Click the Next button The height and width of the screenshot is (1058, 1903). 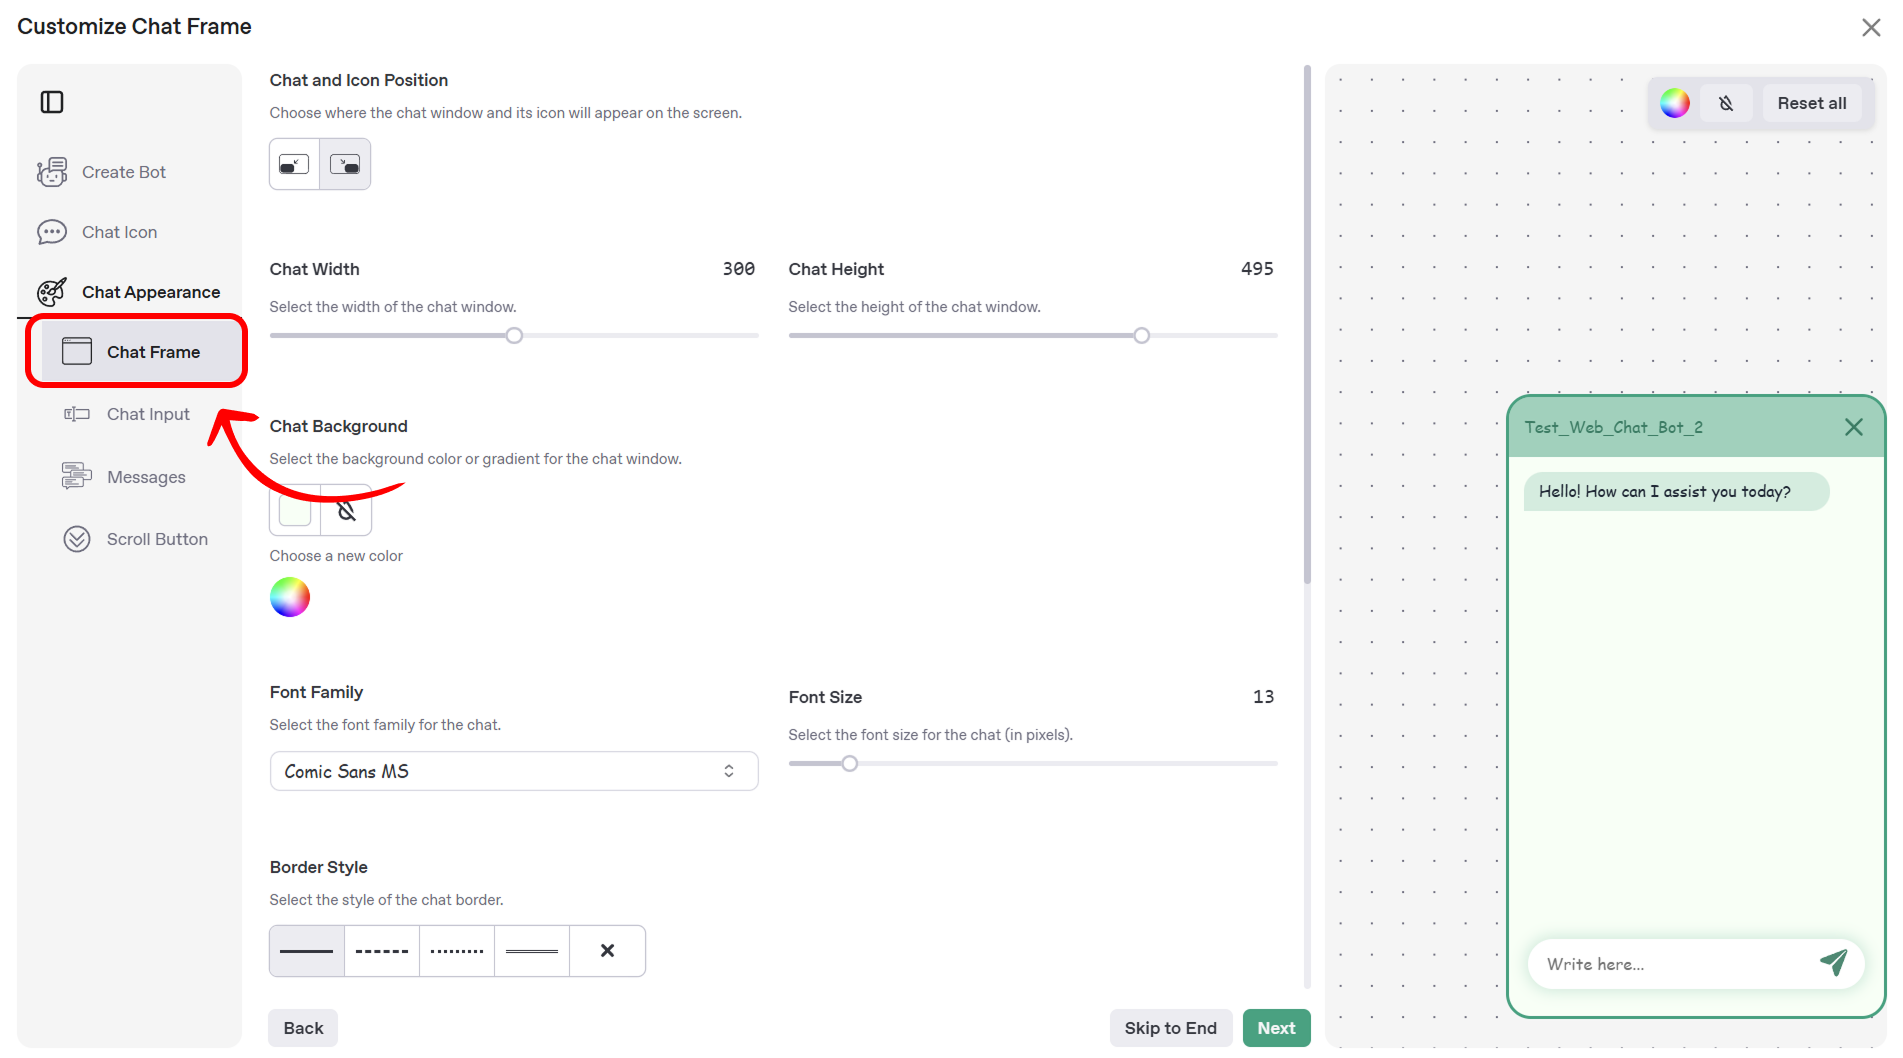pyautogui.click(x=1276, y=1028)
